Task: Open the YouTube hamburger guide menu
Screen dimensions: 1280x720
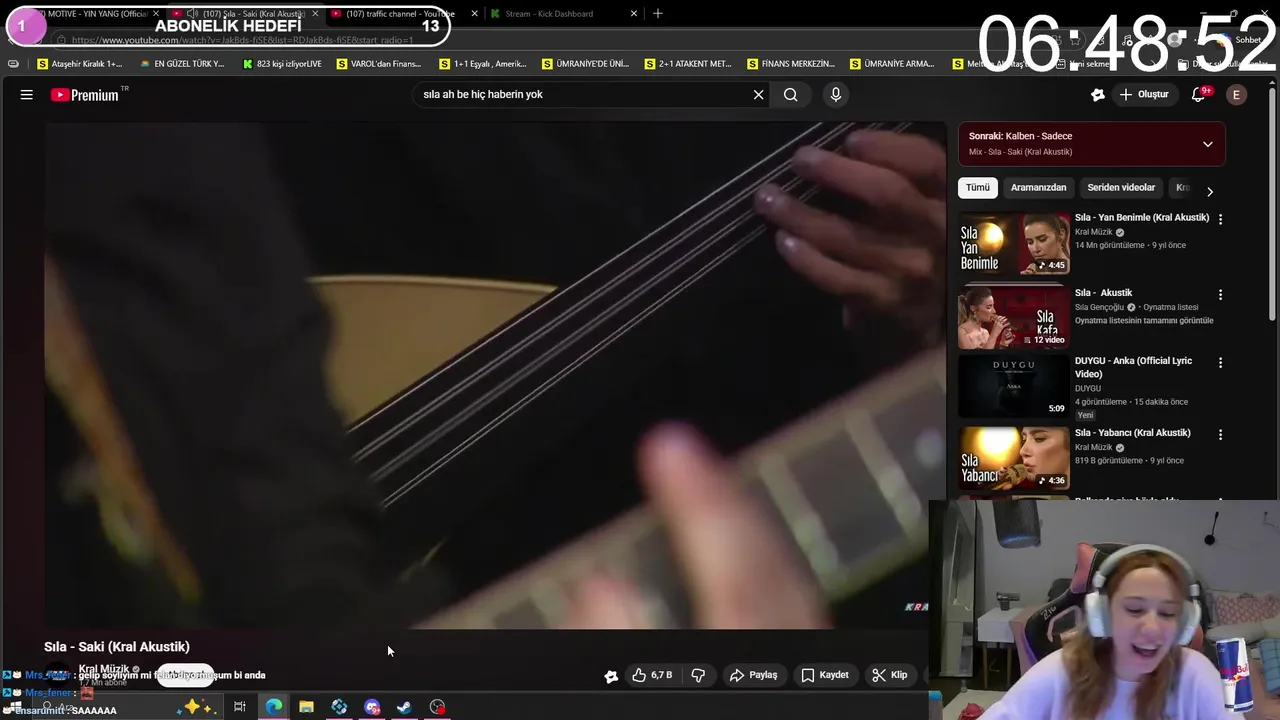Action: pyautogui.click(x=27, y=94)
